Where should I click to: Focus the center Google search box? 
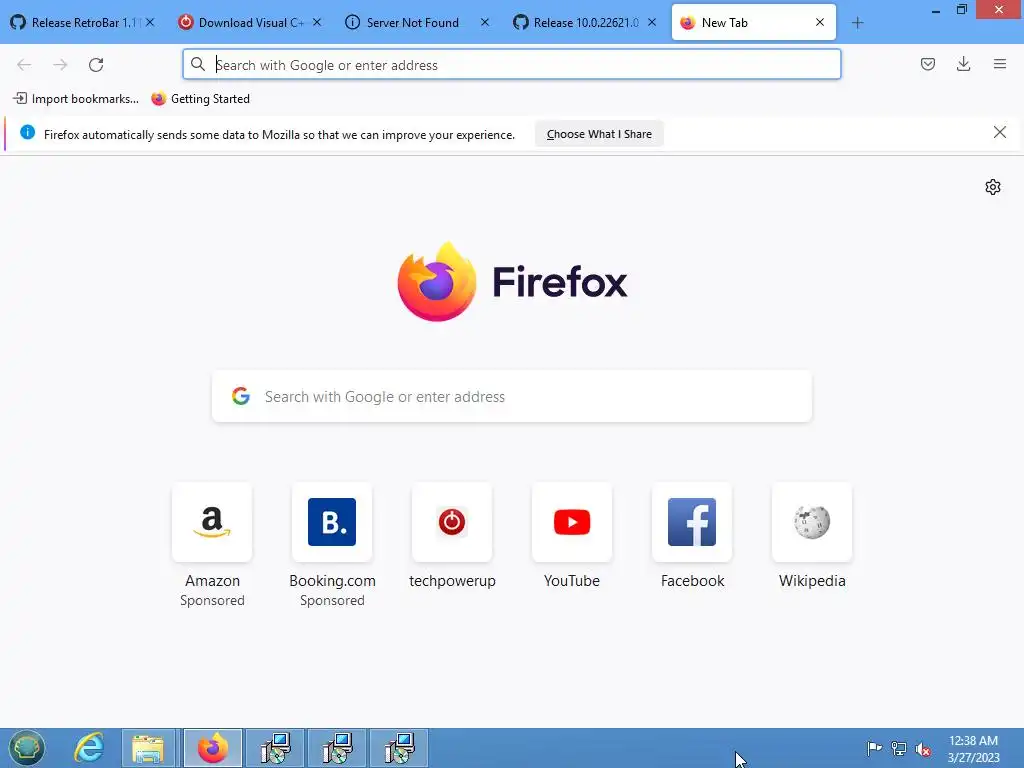tap(512, 396)
